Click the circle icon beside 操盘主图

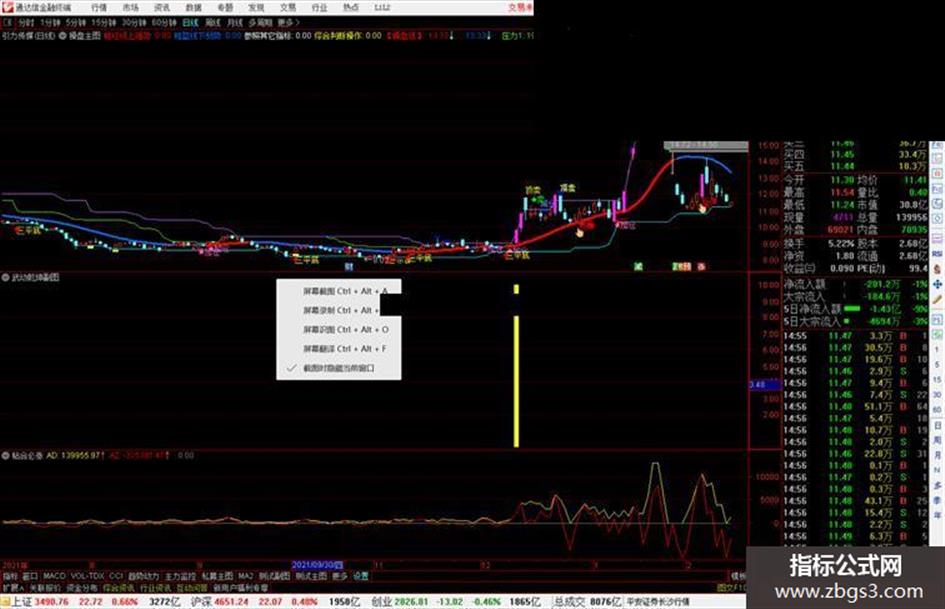62,36
